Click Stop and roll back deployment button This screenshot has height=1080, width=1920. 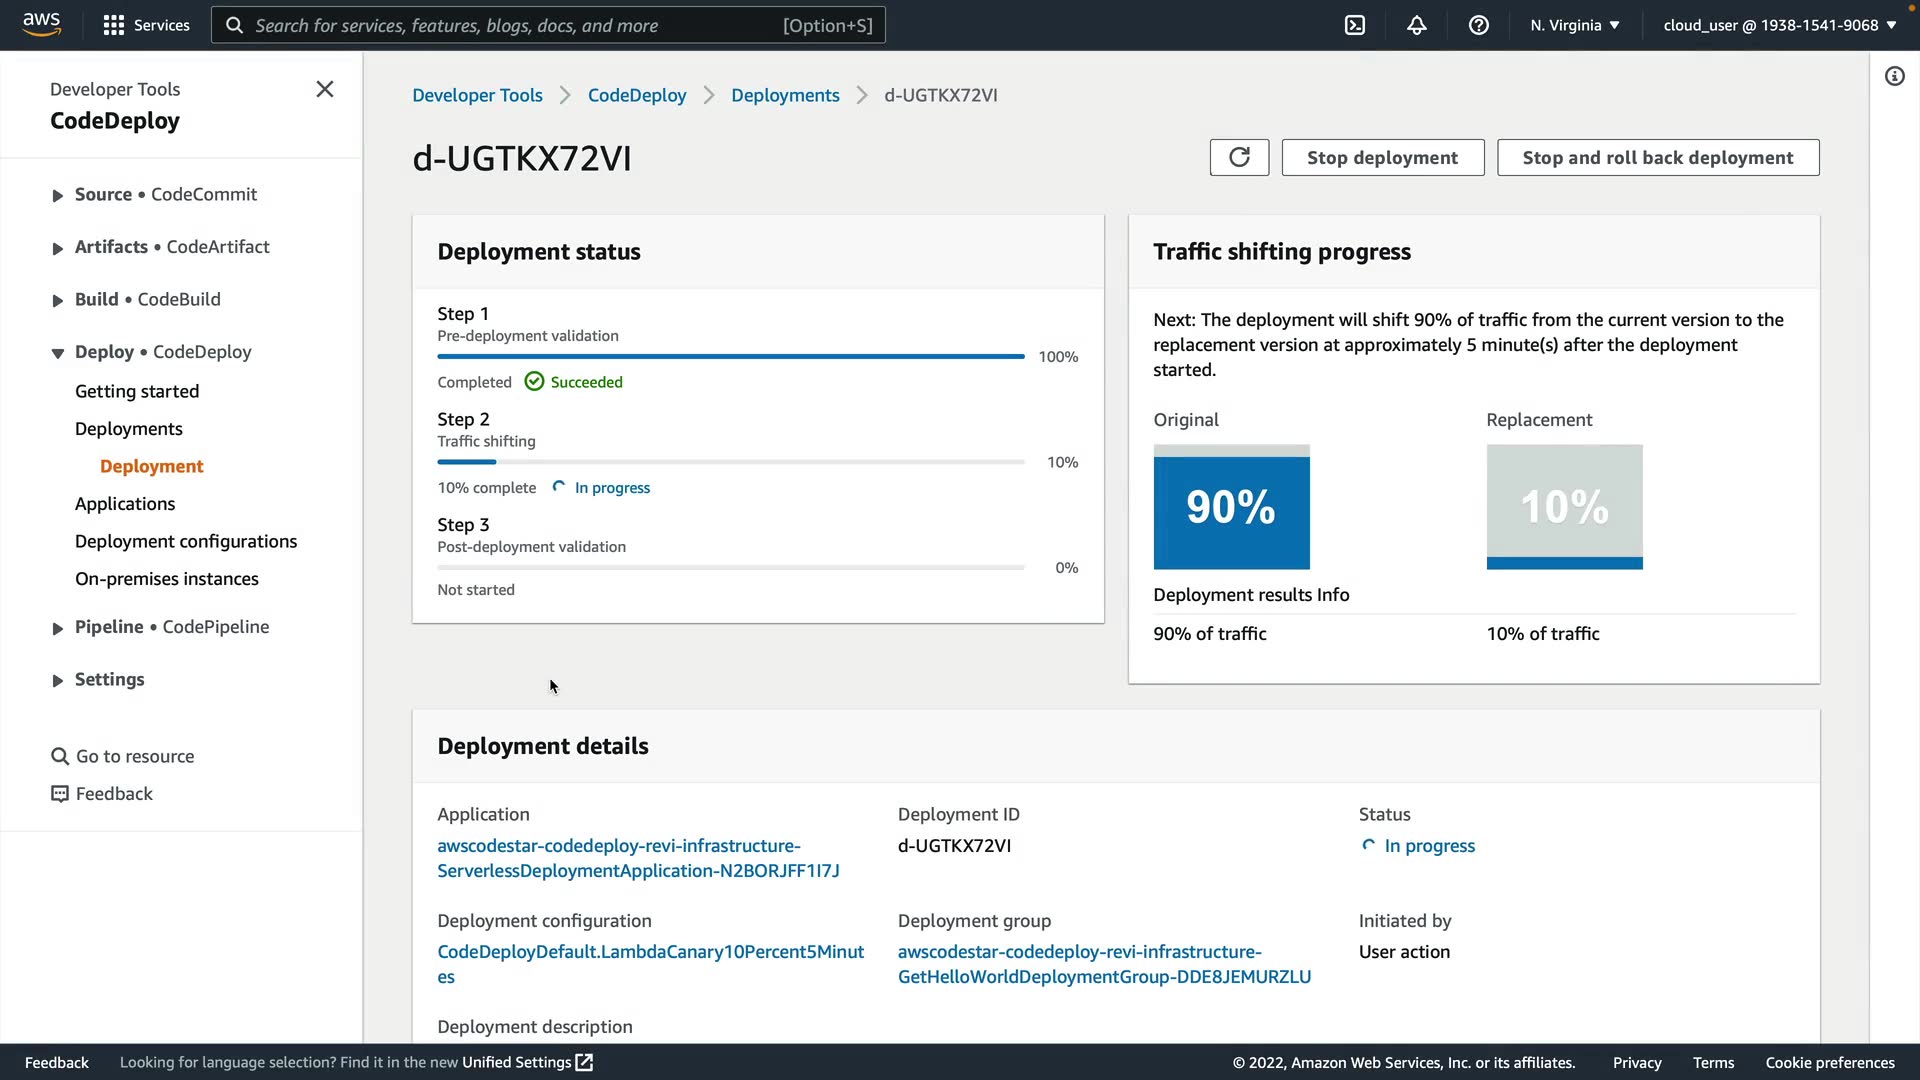coord(1657,157)
